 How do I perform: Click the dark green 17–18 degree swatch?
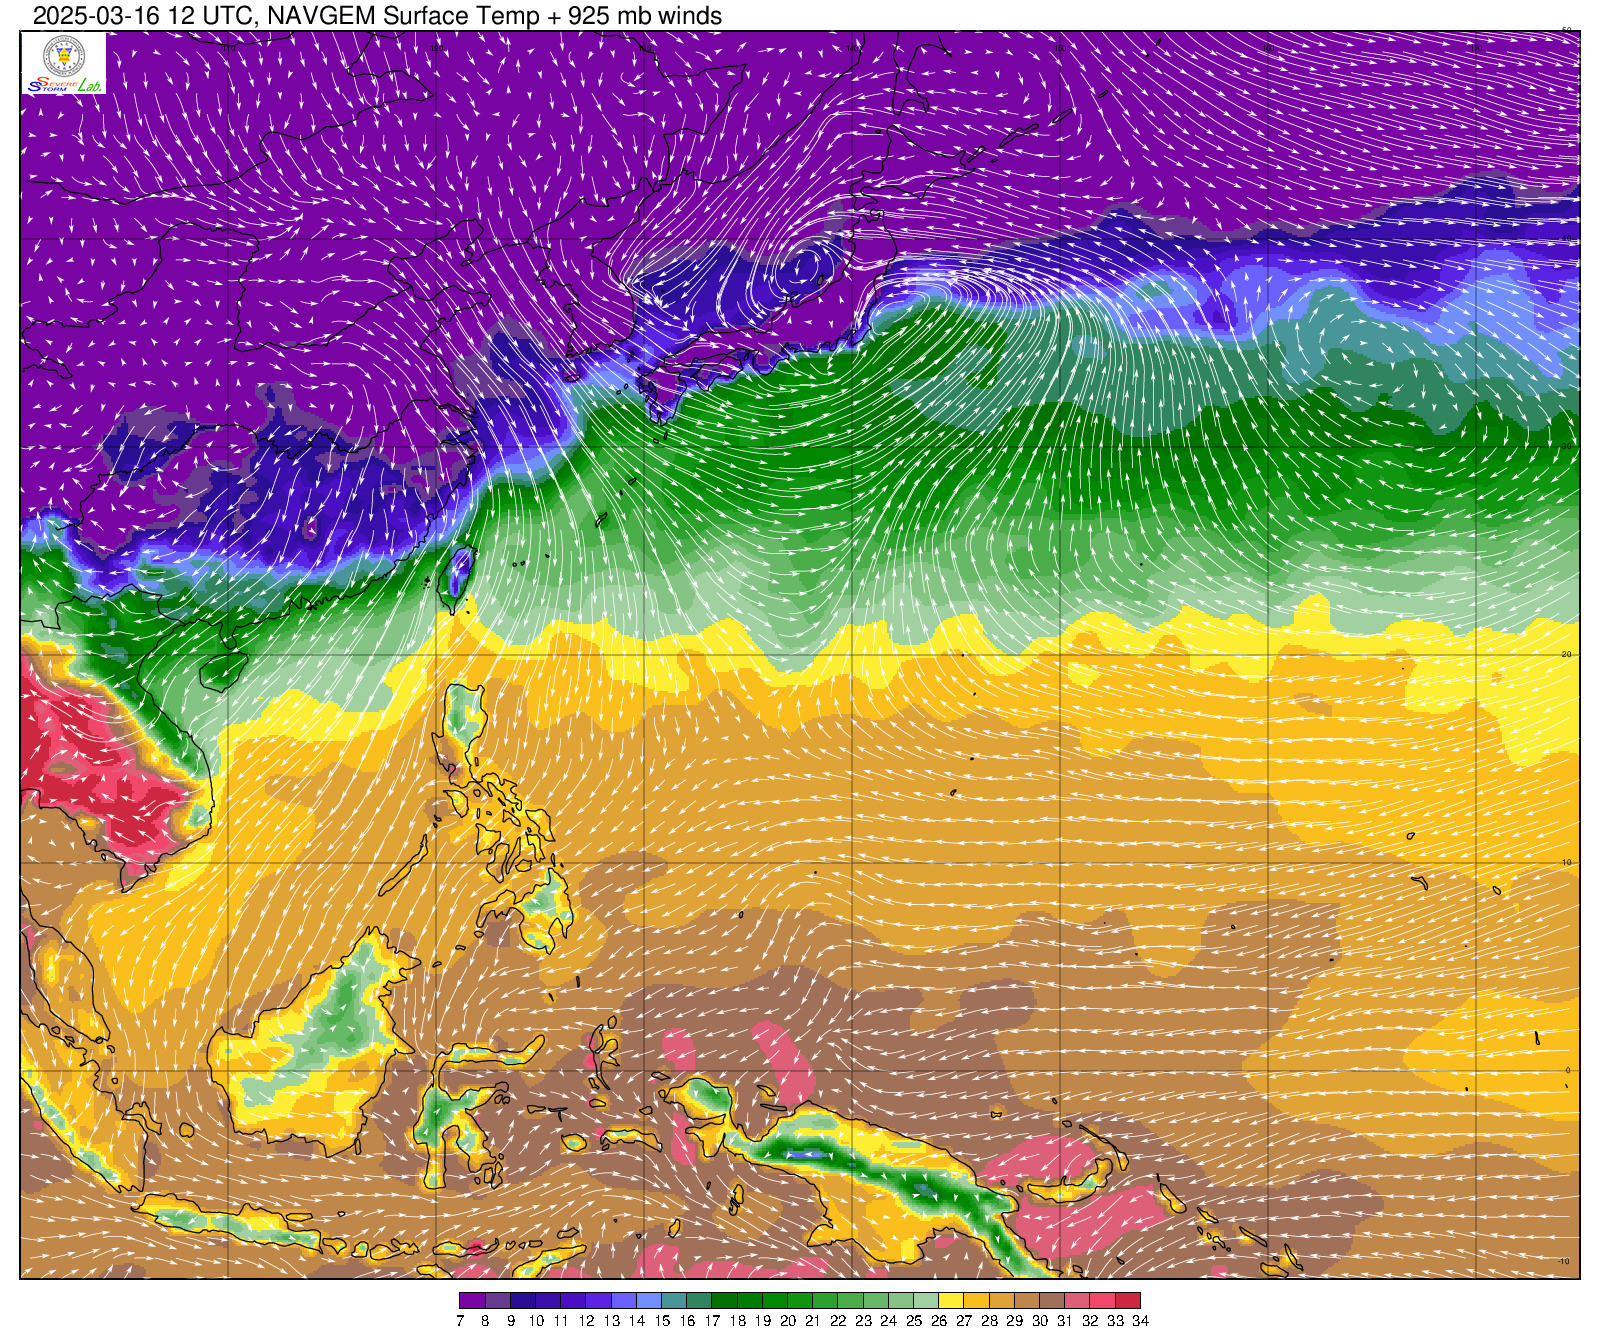724,1301
